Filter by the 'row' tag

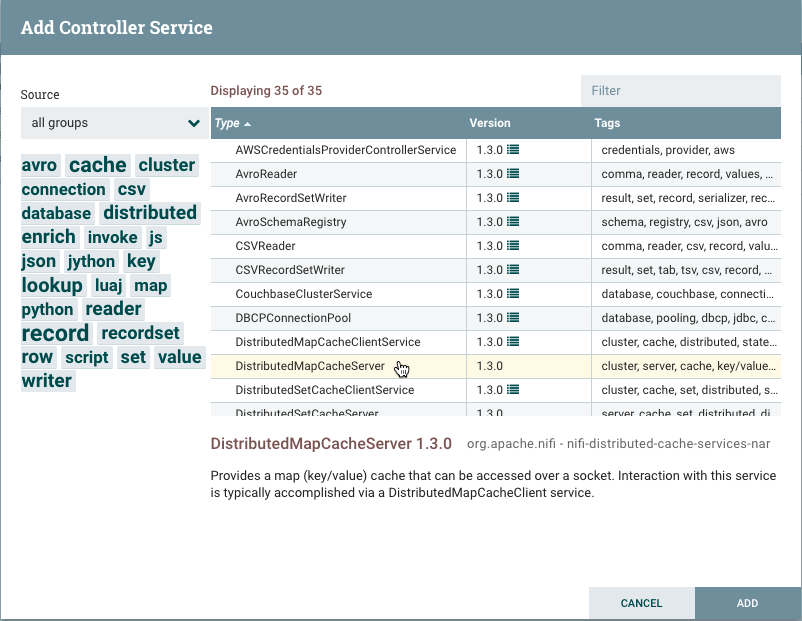coord(37,357)
